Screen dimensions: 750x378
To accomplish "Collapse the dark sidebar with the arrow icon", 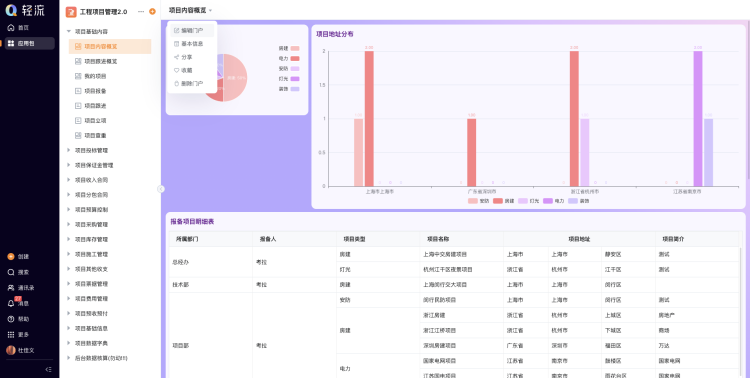I will [x=48, y=369].
